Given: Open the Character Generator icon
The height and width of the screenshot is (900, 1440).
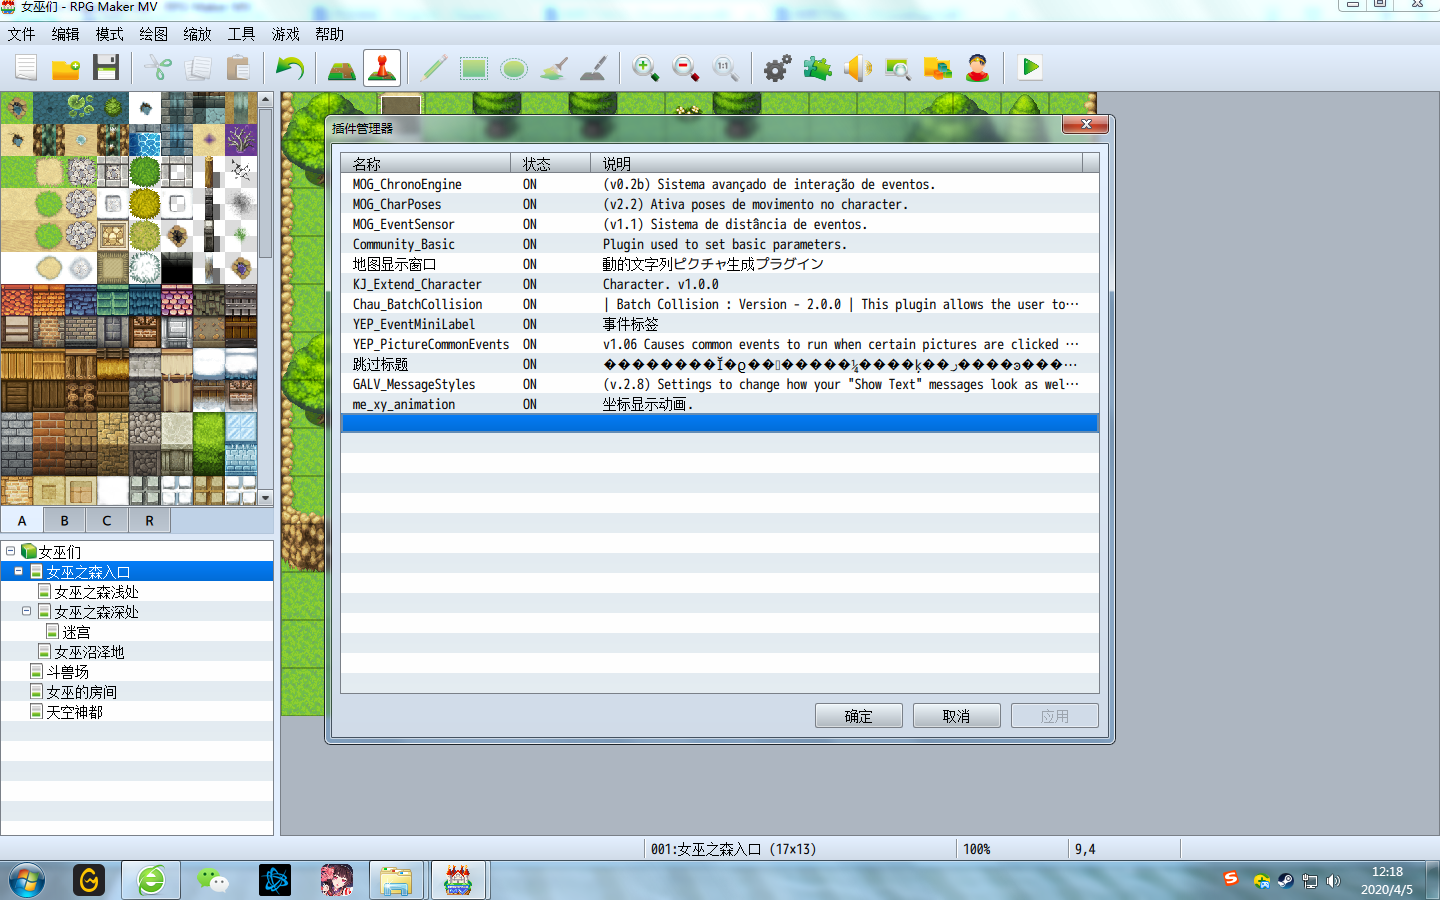Looking at the screenshot, I should click(978, 68).
